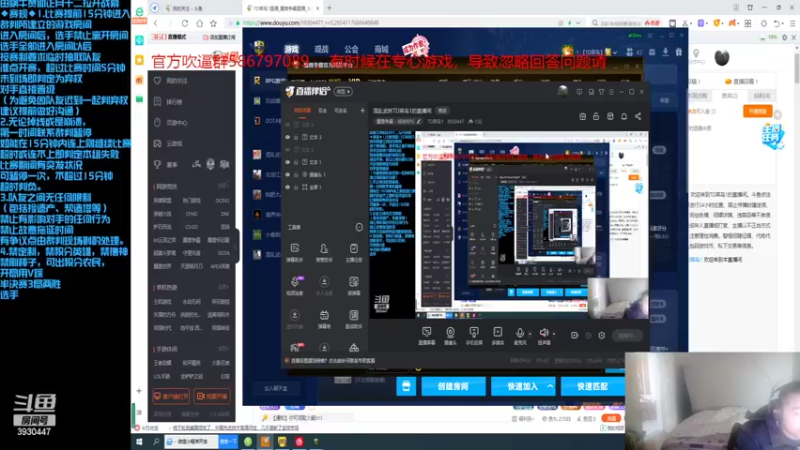Click the browser address bar URL
This screenshot has height=450, width=800.
(x=311, y=23)
